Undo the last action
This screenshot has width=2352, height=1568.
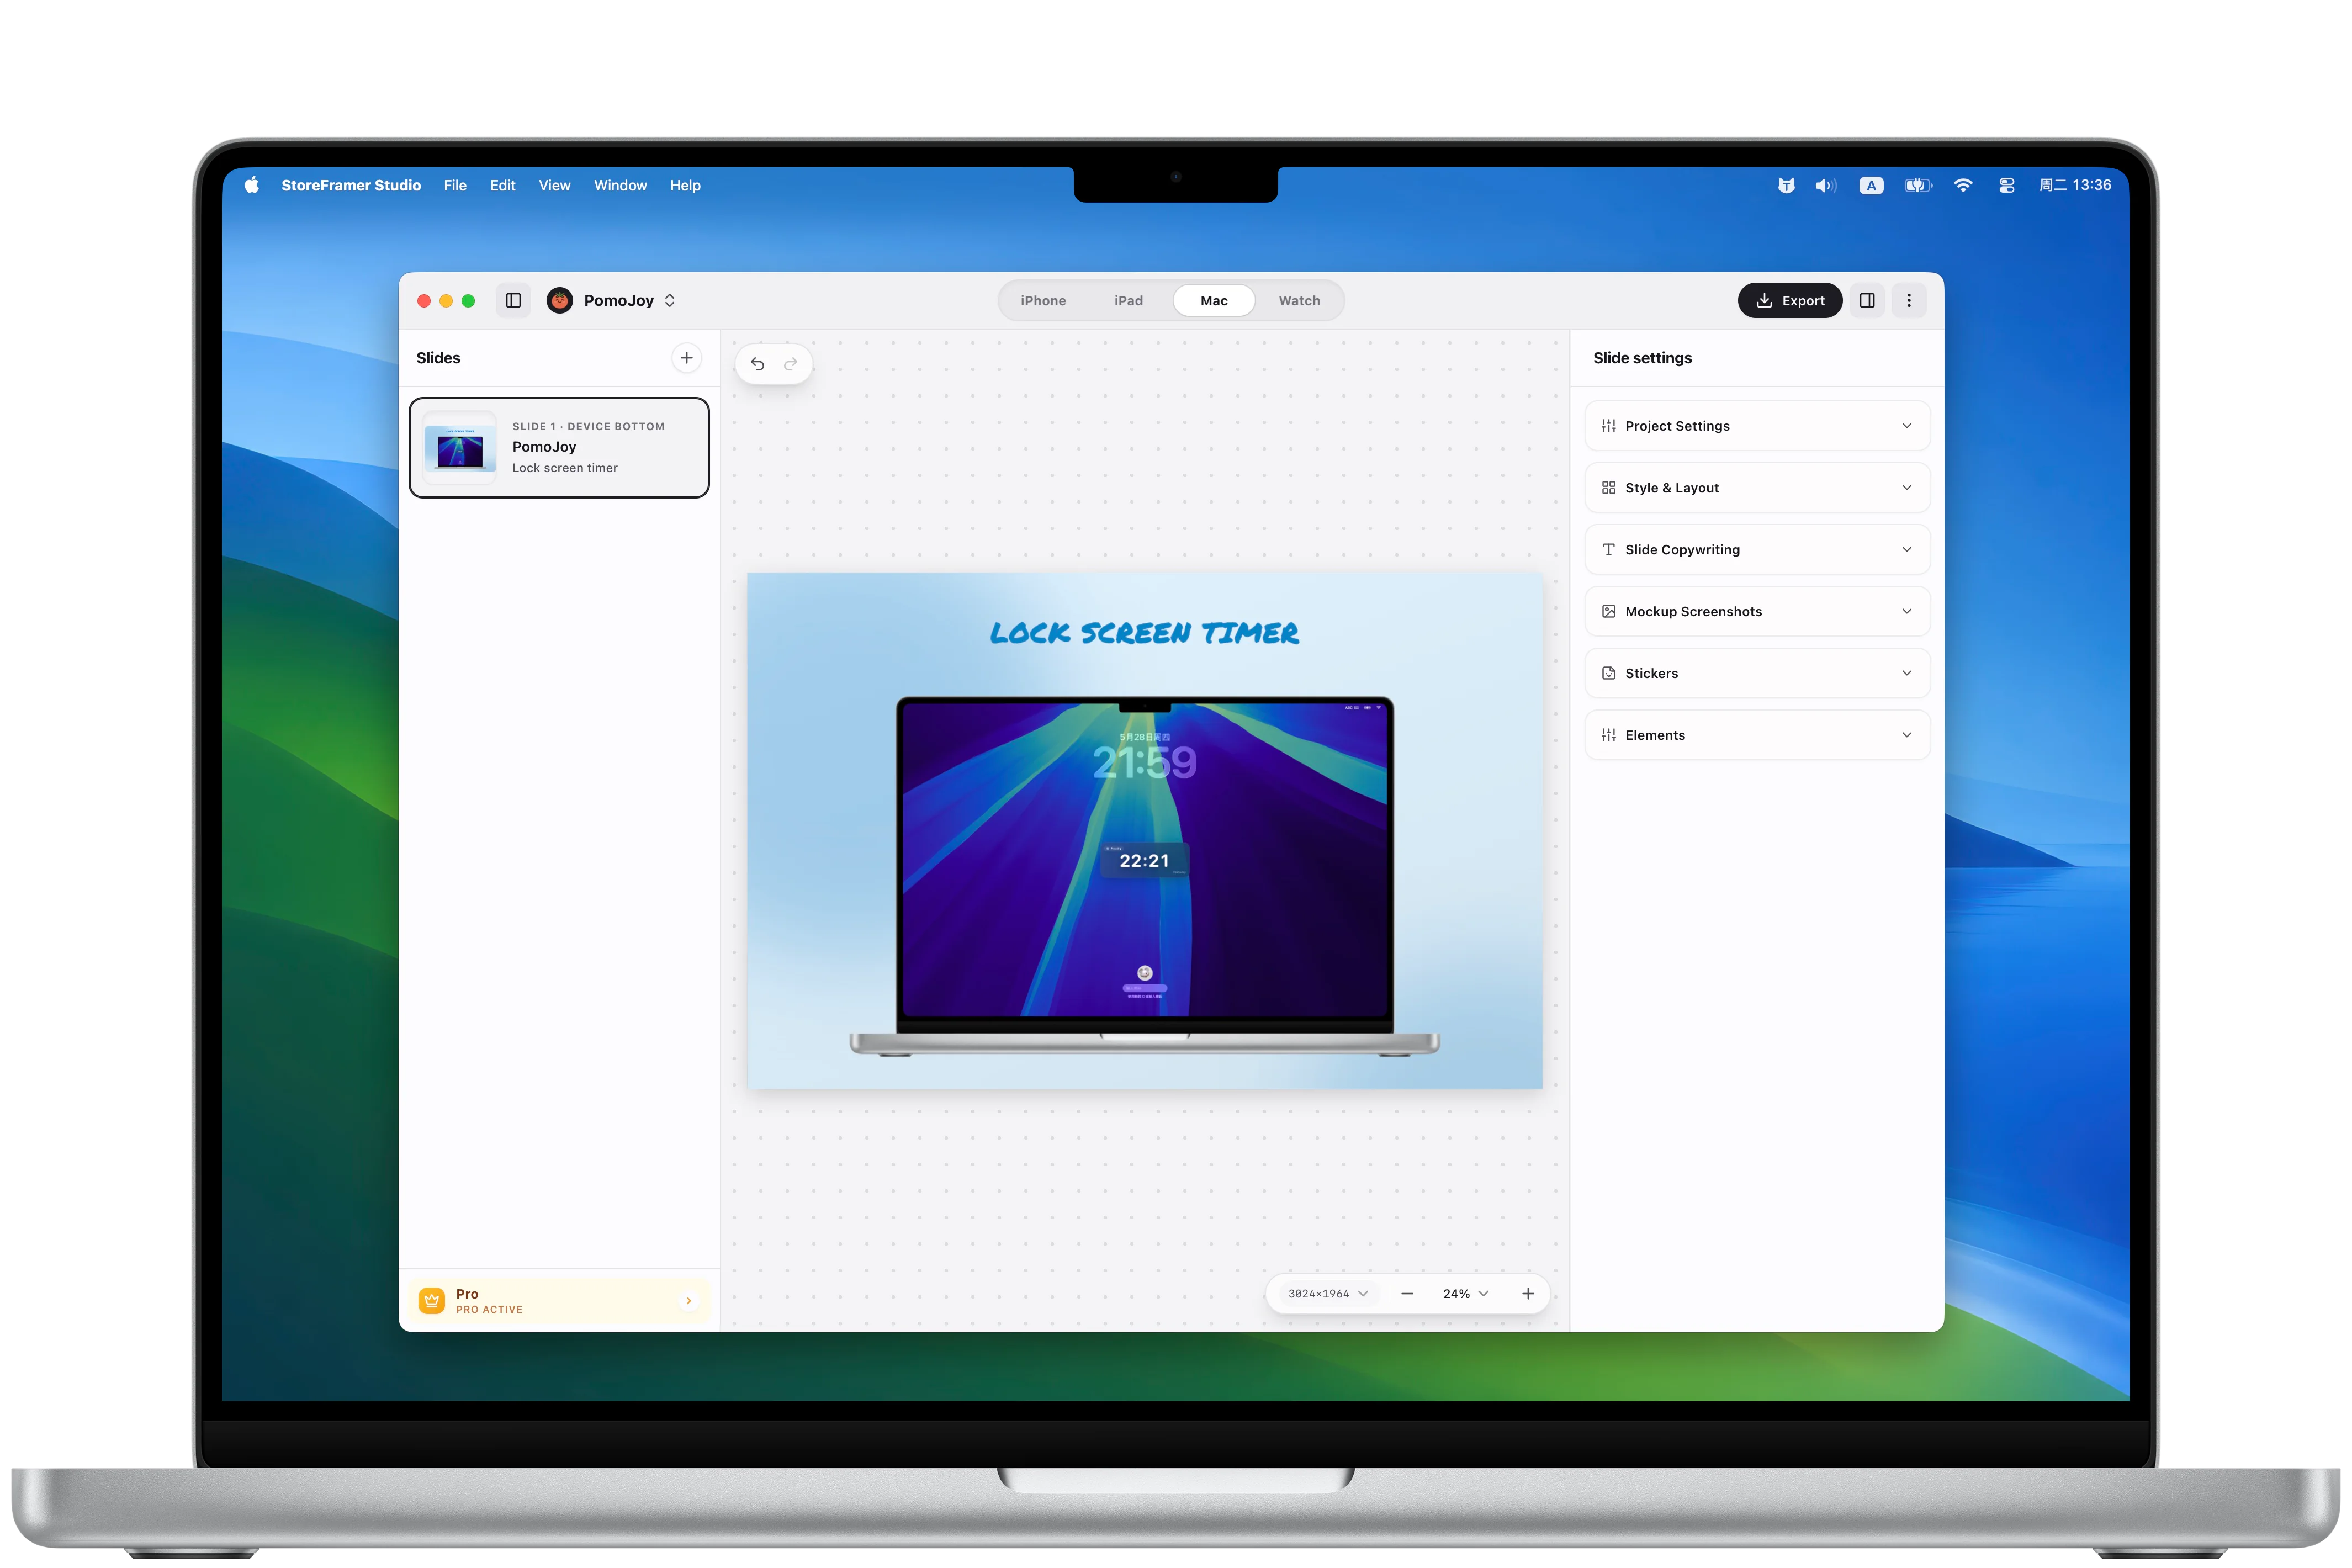click(x=757, y=364)
